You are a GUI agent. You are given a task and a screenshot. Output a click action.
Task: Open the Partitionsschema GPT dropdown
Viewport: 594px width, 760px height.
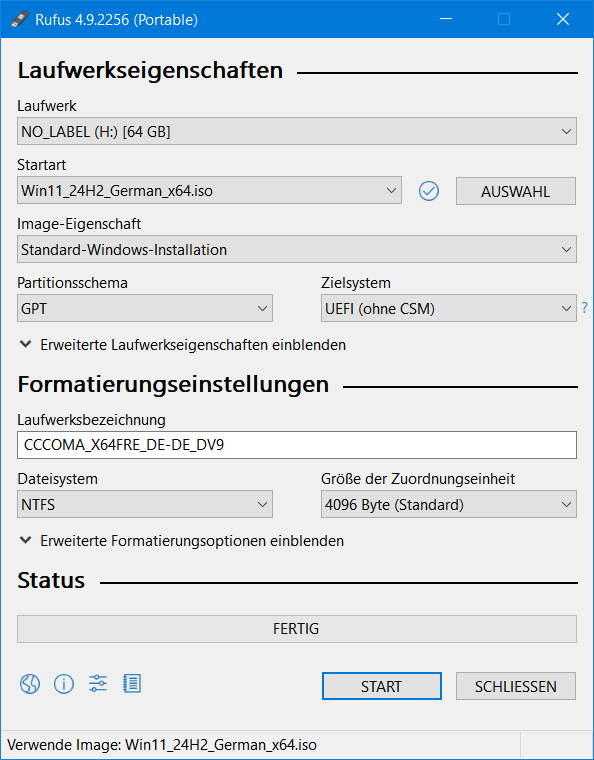coord(145,308)
